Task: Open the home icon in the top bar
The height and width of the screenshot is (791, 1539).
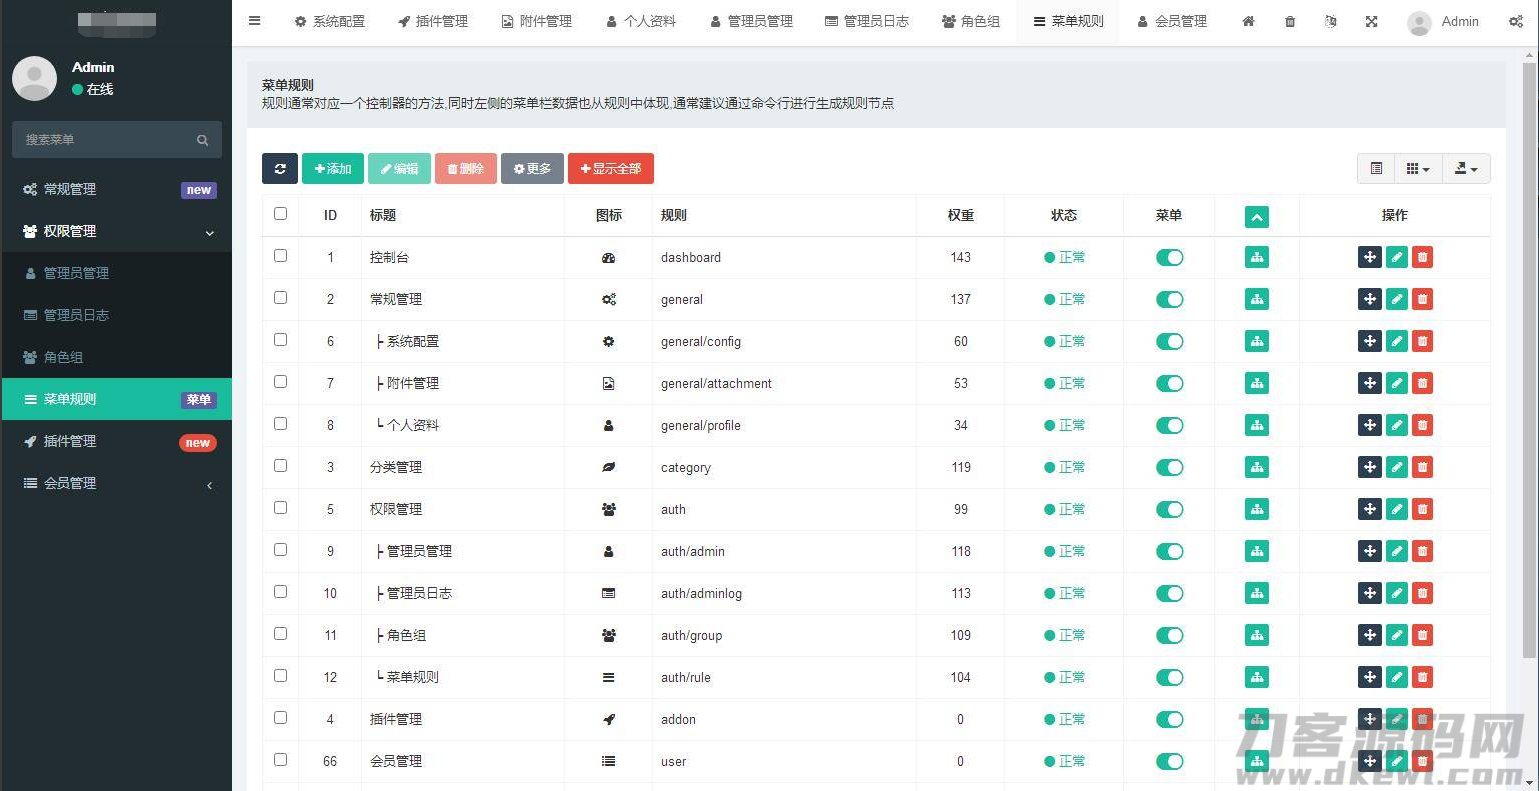Action: click(x=1248, y=22)
